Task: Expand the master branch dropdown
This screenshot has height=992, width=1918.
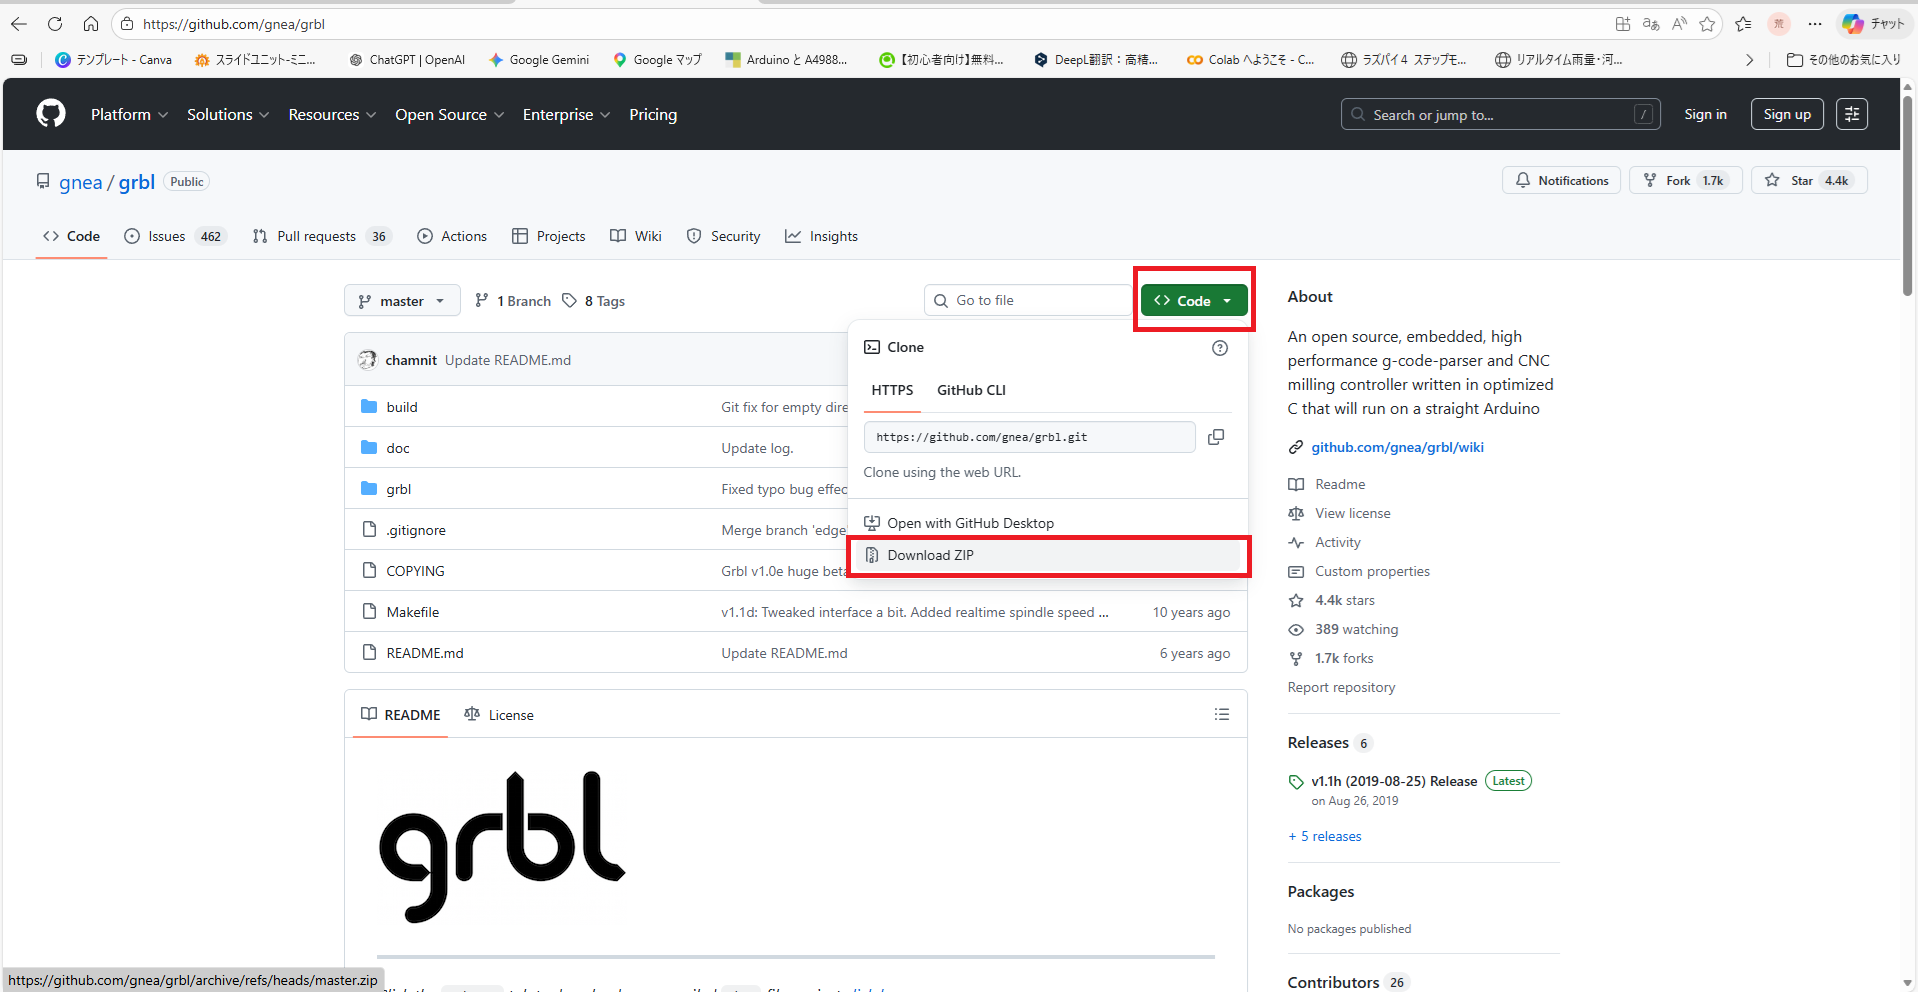Action: click(x=402, y=301)
